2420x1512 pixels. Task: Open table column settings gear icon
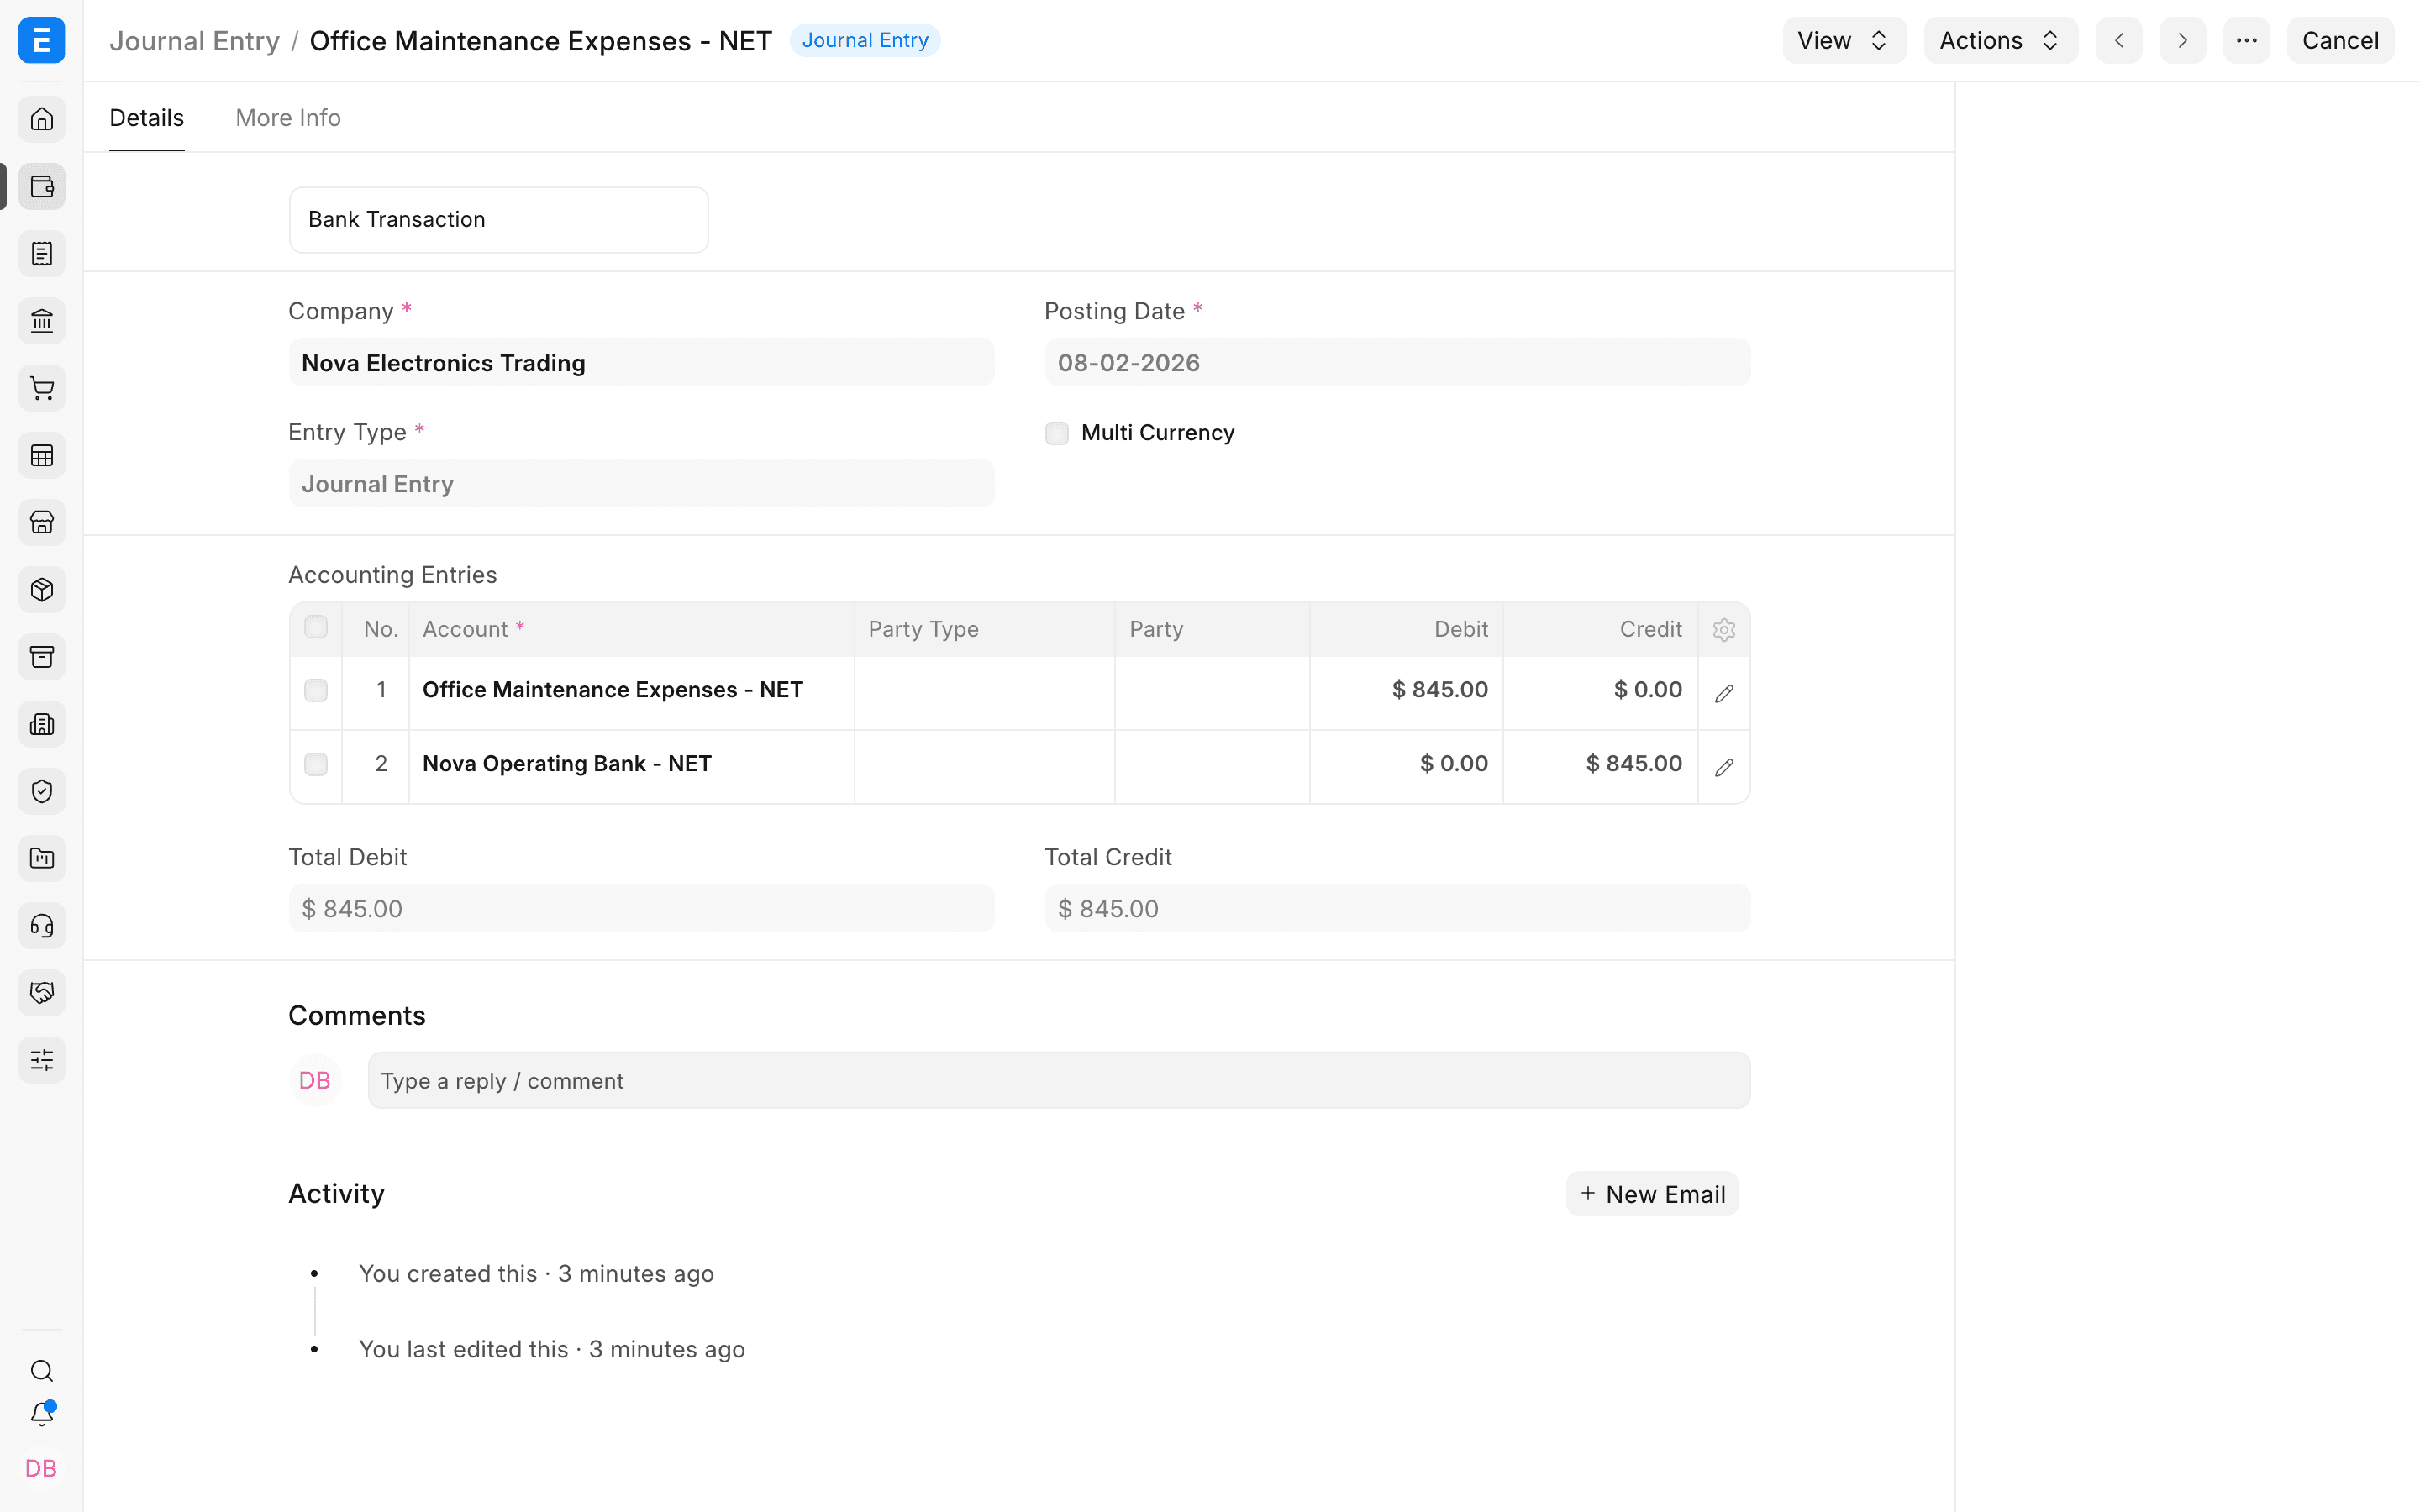click(x=1724, y=630)
